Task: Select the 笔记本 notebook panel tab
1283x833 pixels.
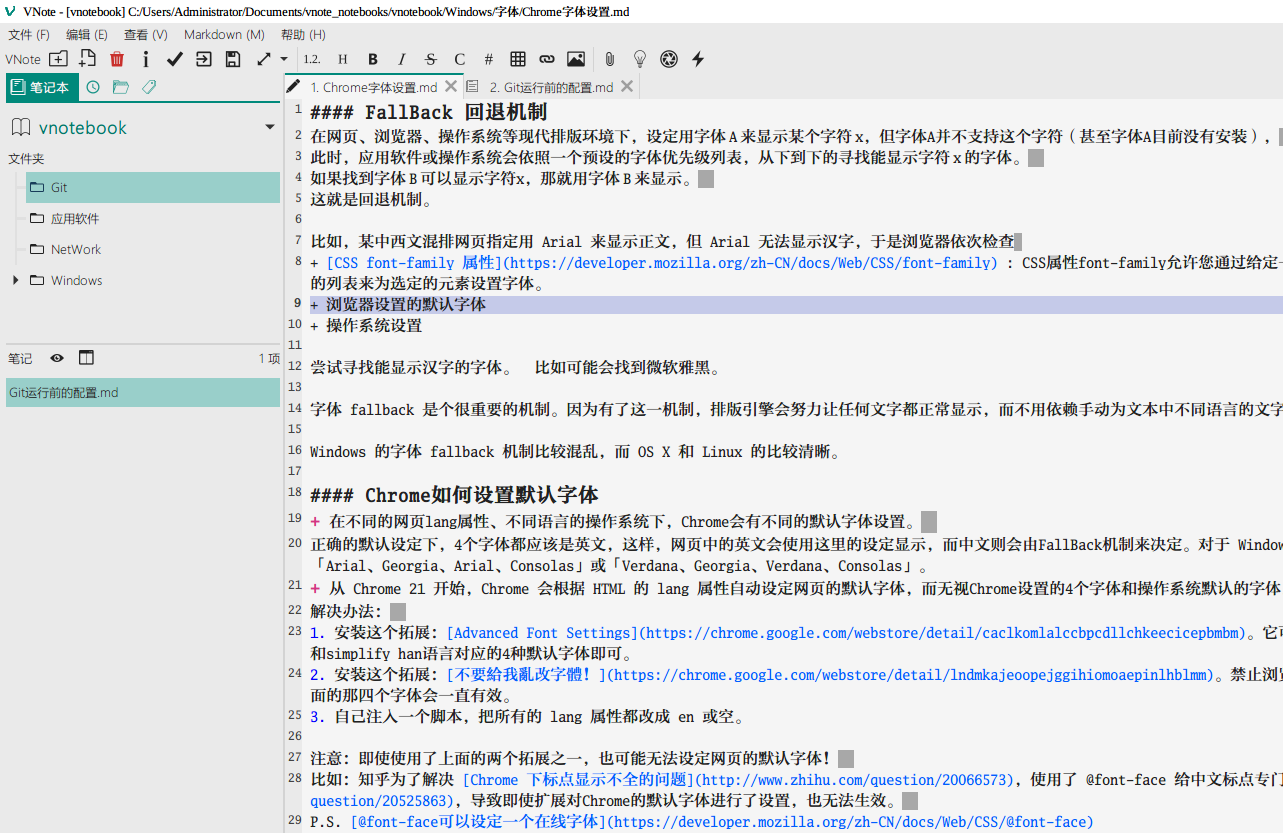Action: tap(42, 87)
